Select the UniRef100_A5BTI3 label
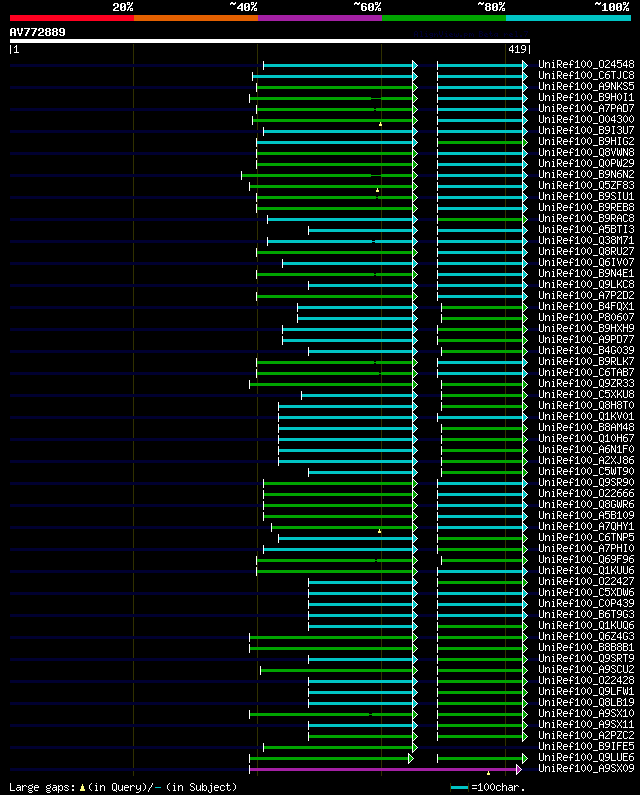 pyautogui.click(x=586, y=230)
